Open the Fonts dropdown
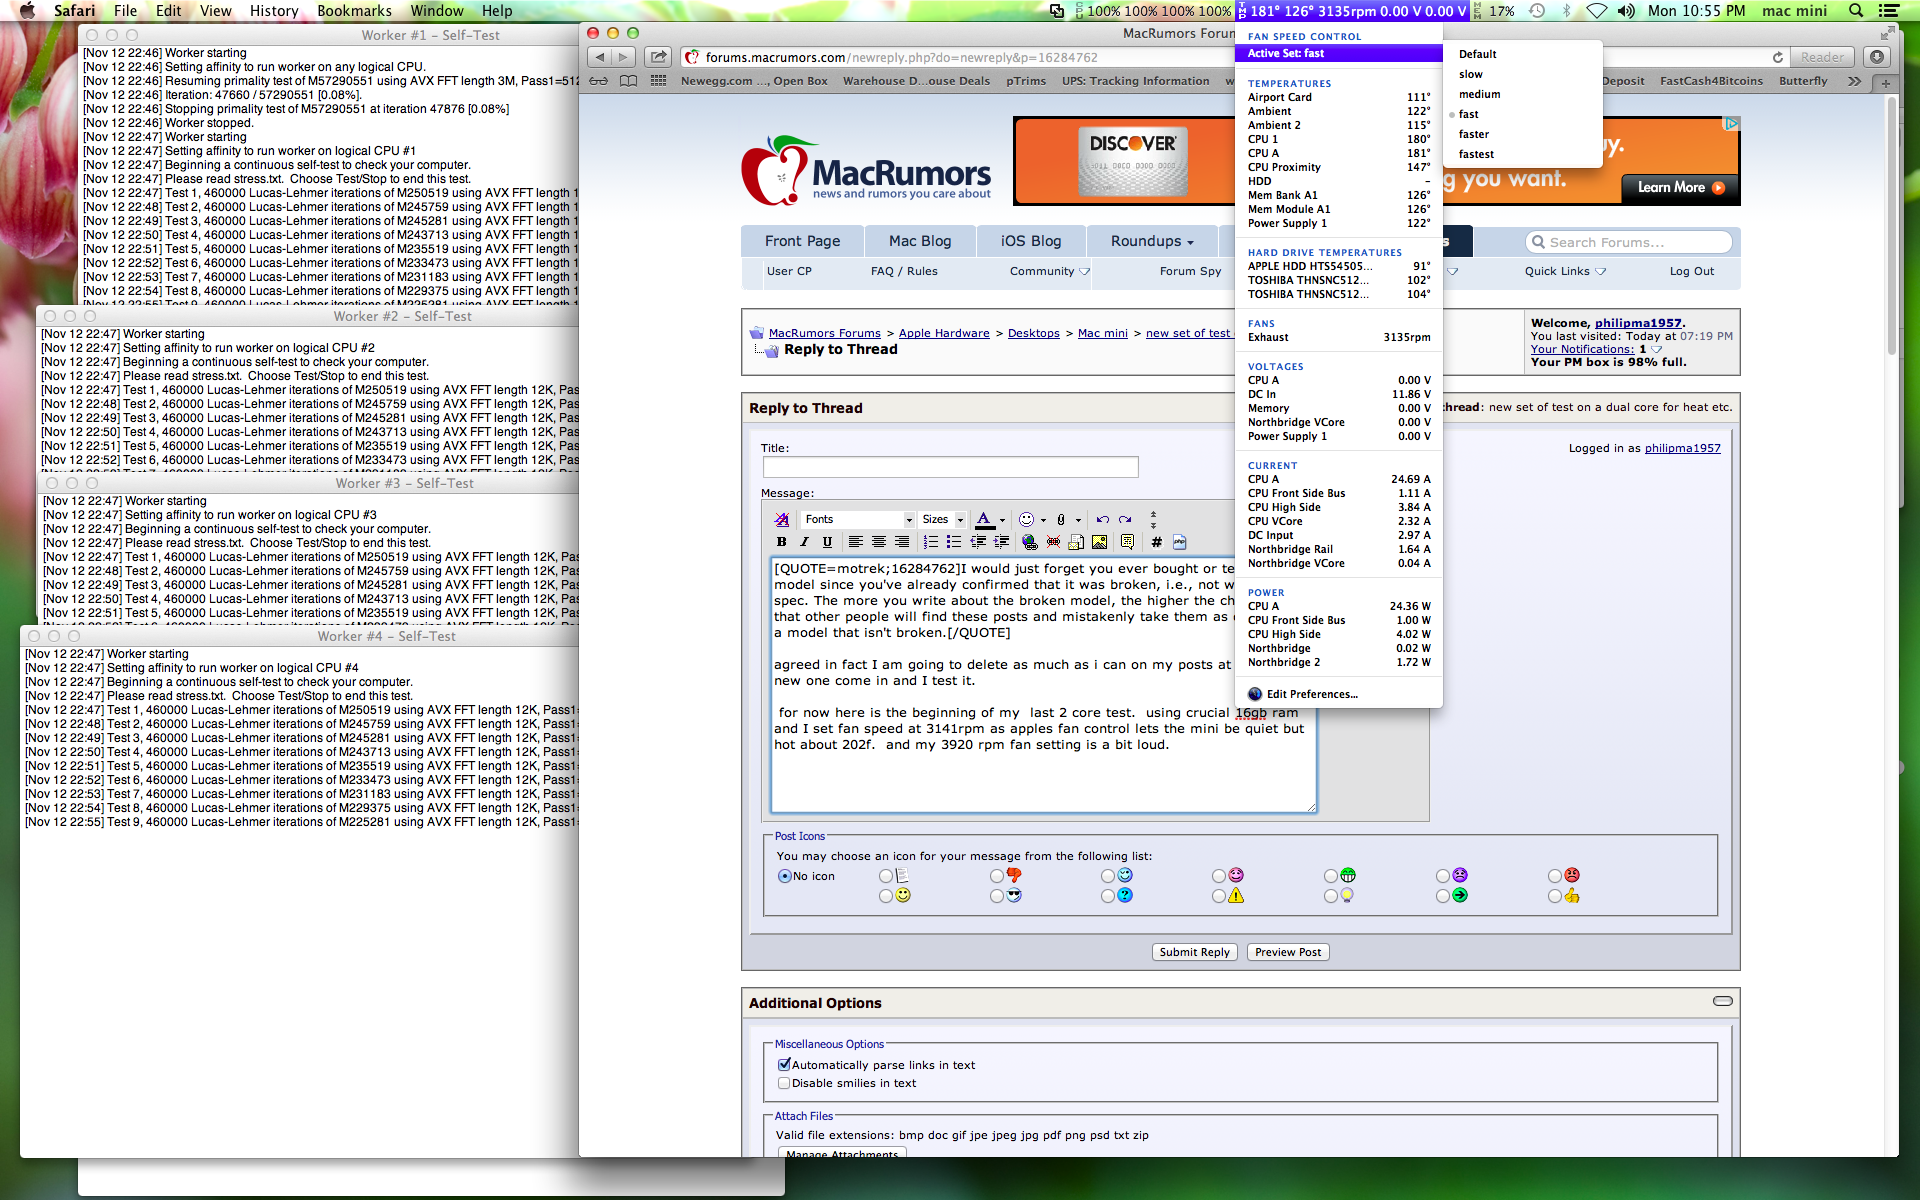The image size is (1920, 1200). coord(858,519)
